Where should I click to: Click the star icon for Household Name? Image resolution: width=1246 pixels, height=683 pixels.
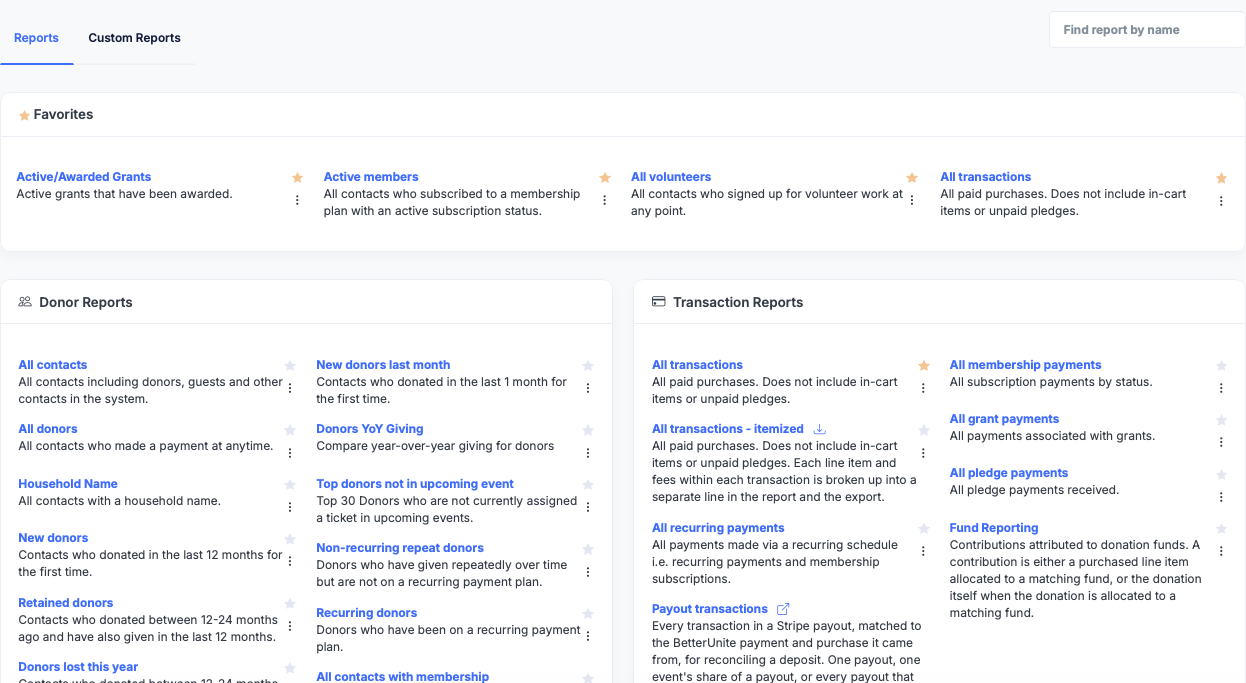290,485
